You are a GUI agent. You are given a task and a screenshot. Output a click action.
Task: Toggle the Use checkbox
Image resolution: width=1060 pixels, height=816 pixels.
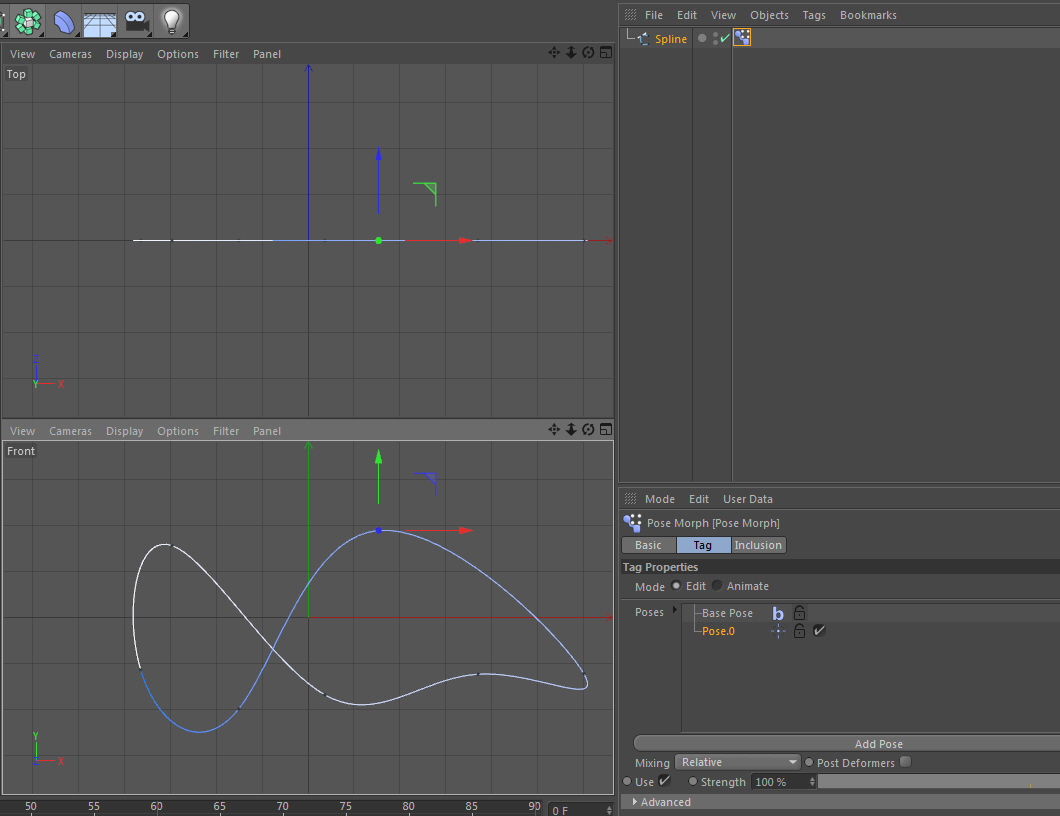(x=665, y=781)
